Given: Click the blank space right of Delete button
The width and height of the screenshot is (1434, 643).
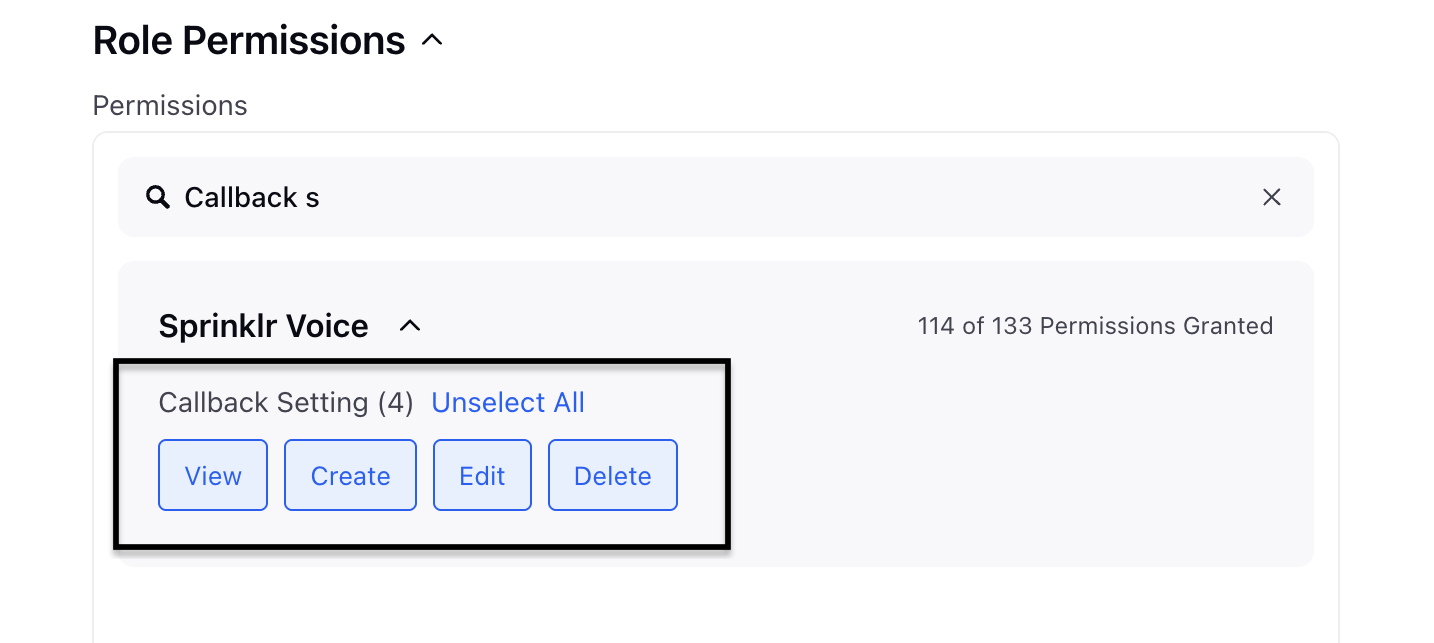Looking at the screenshot, I should click(990, 475).
